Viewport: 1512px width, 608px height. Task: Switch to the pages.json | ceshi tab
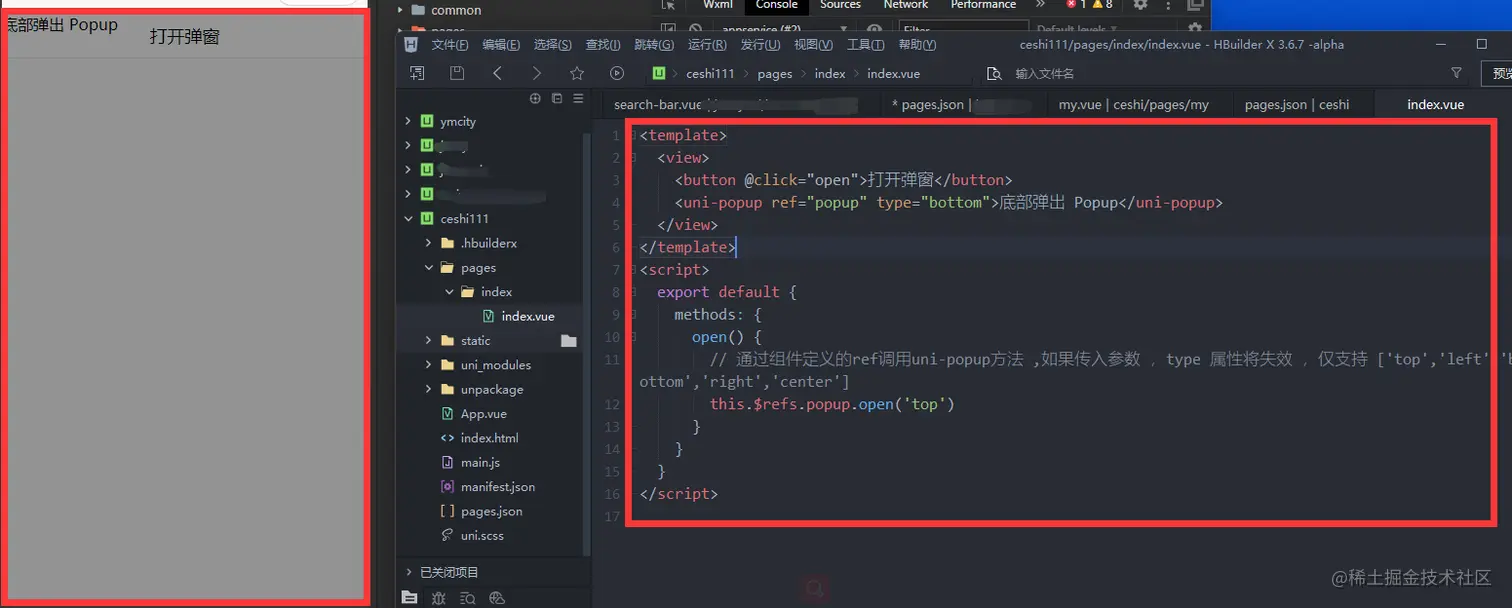click(1297, 104)
